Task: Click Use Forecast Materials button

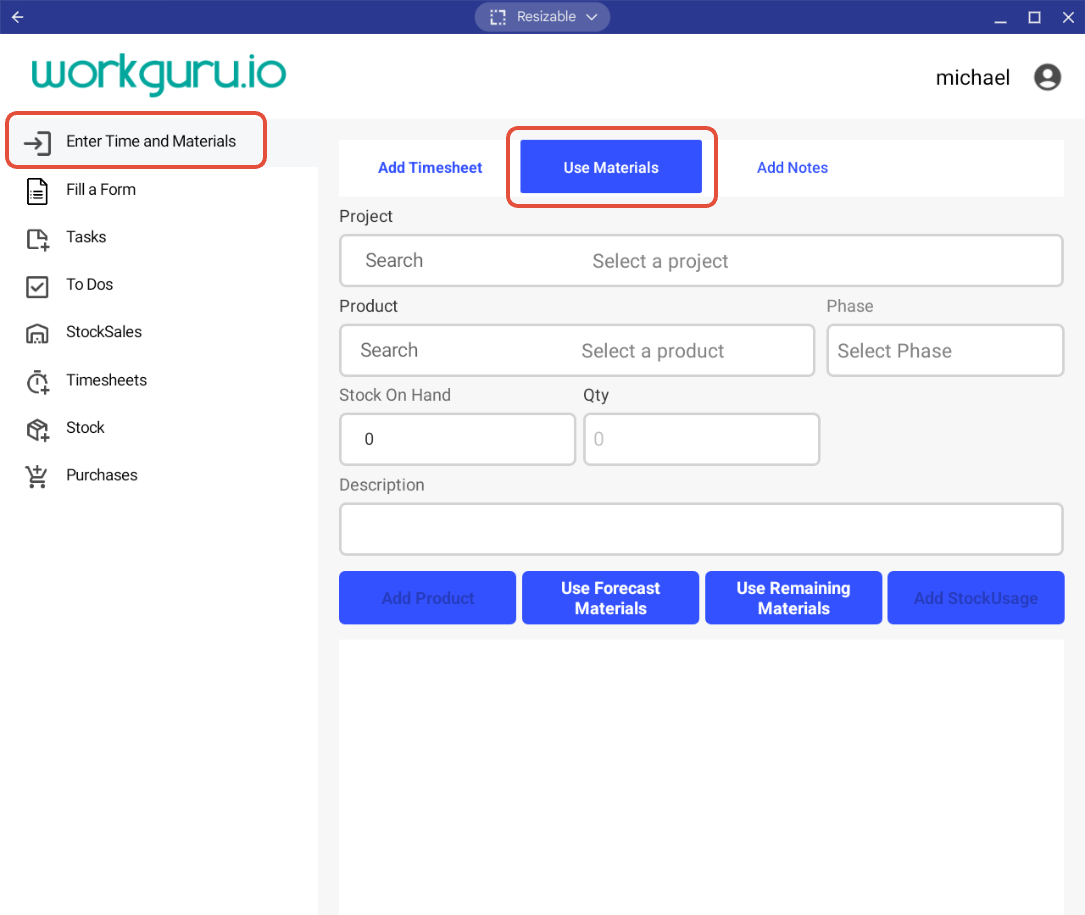Action: pos(610,598)
